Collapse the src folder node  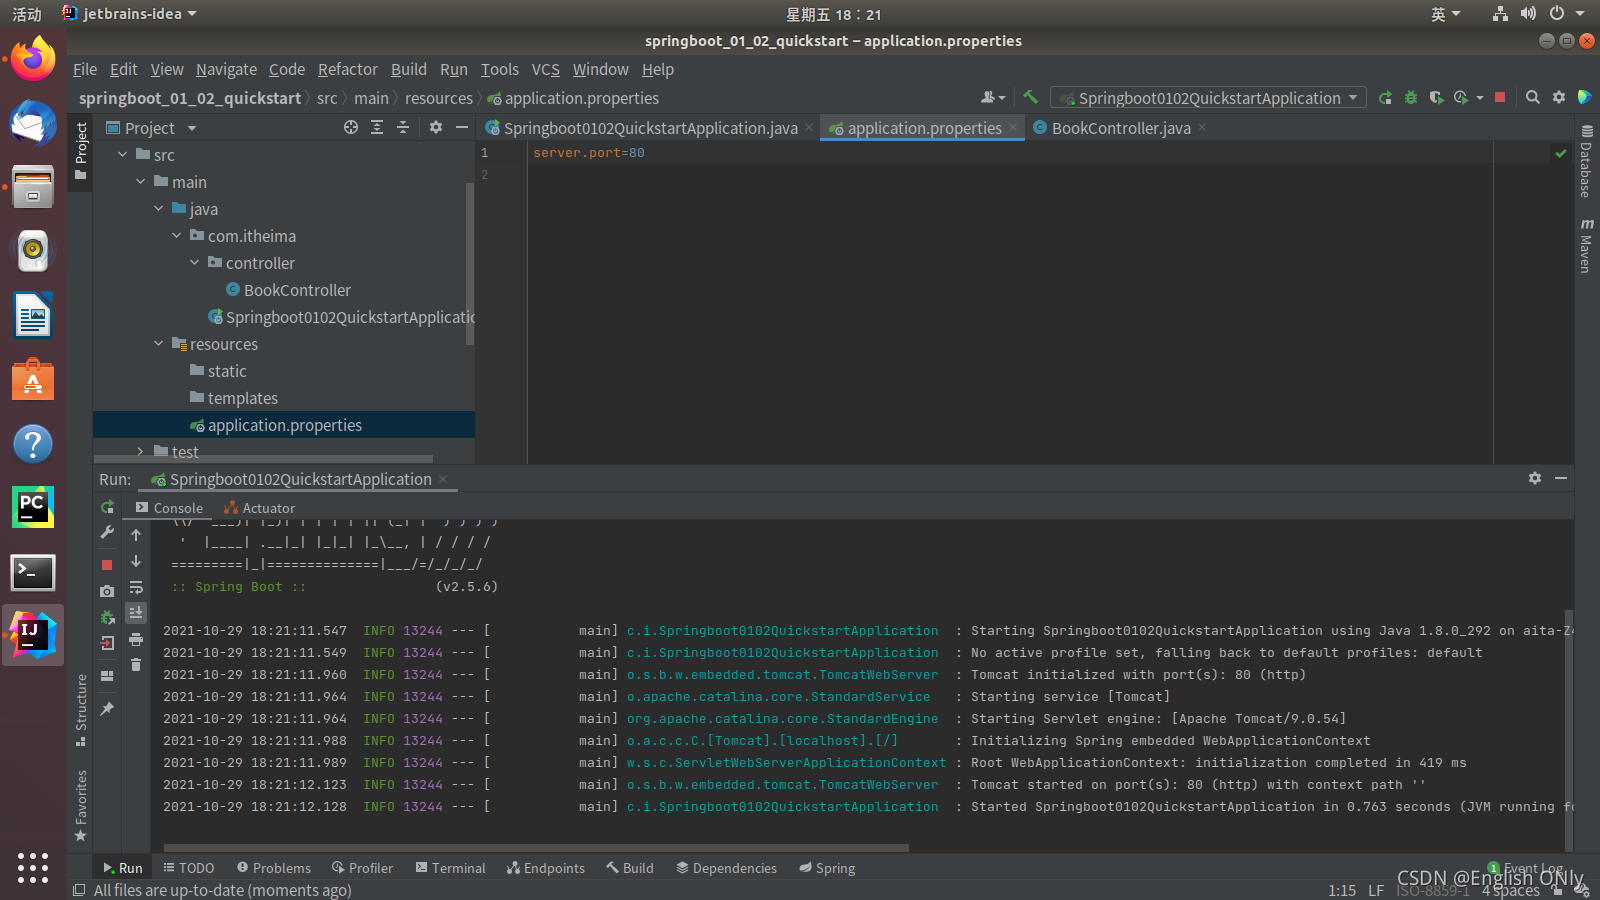[x=123, y=154]
